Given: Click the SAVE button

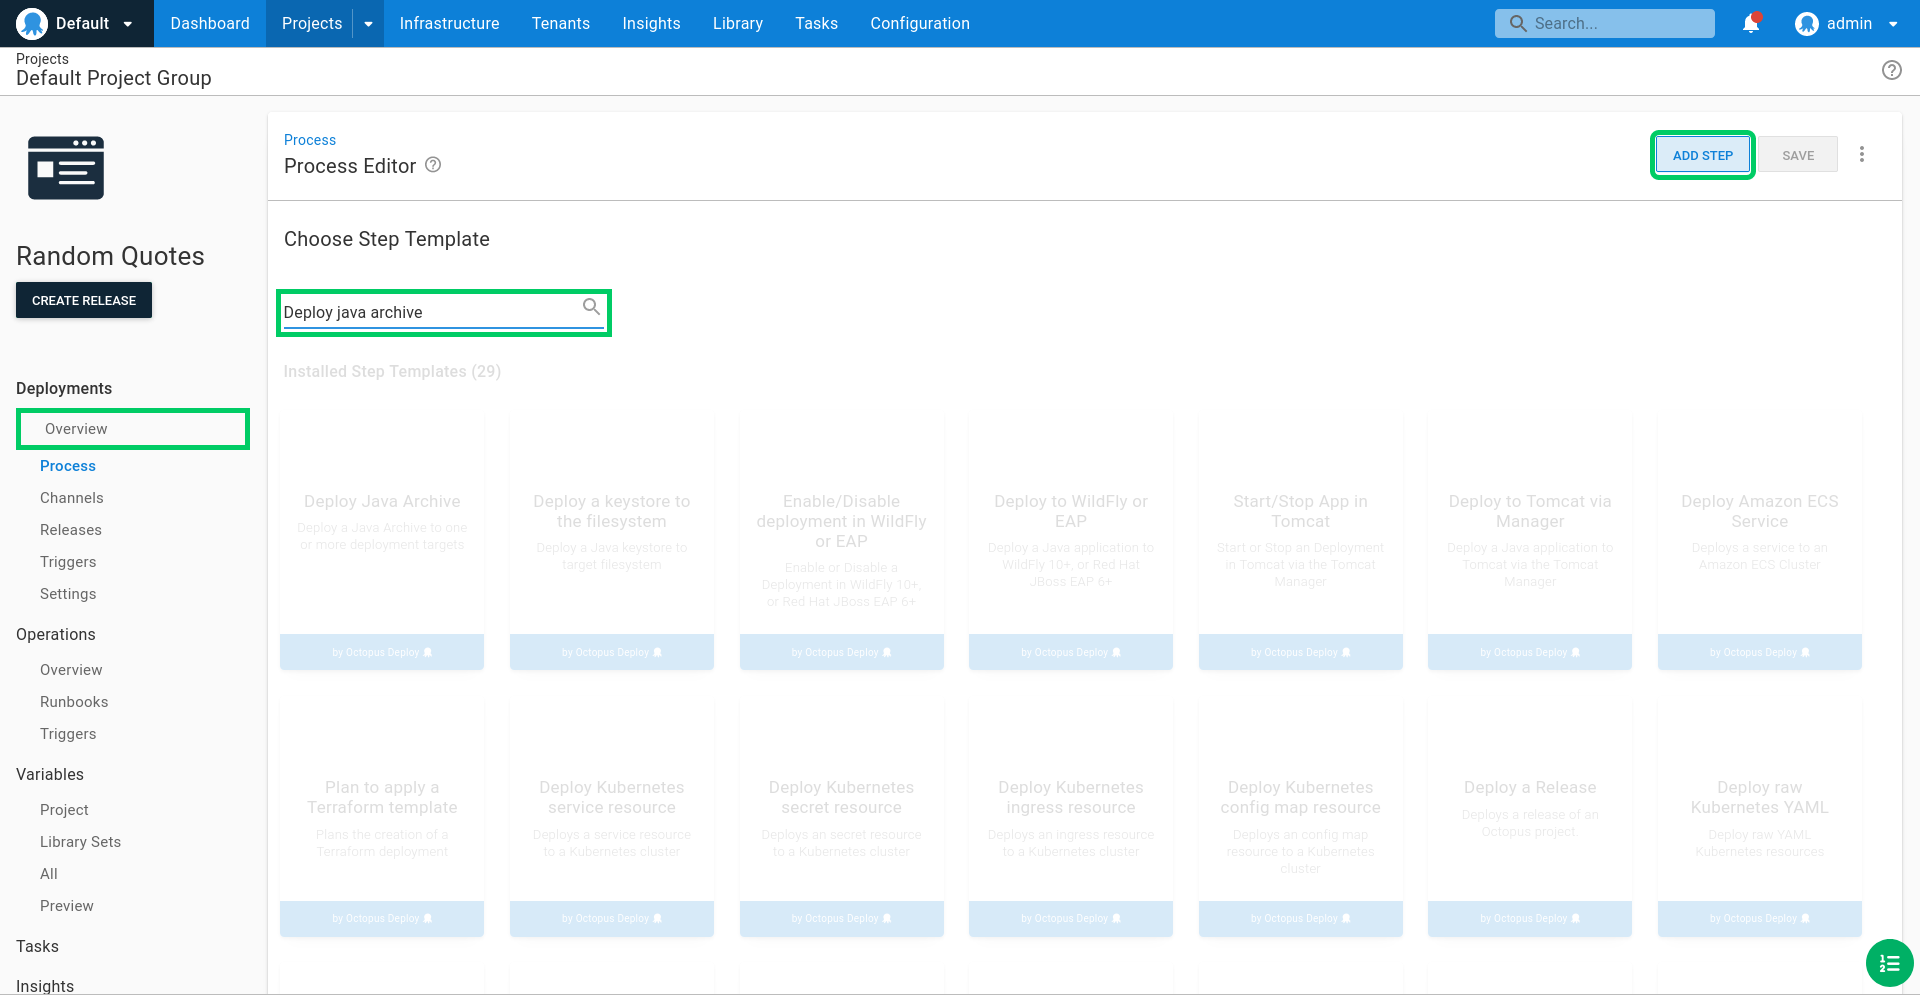Looking at the screenshot, I should pos(1798,155).
